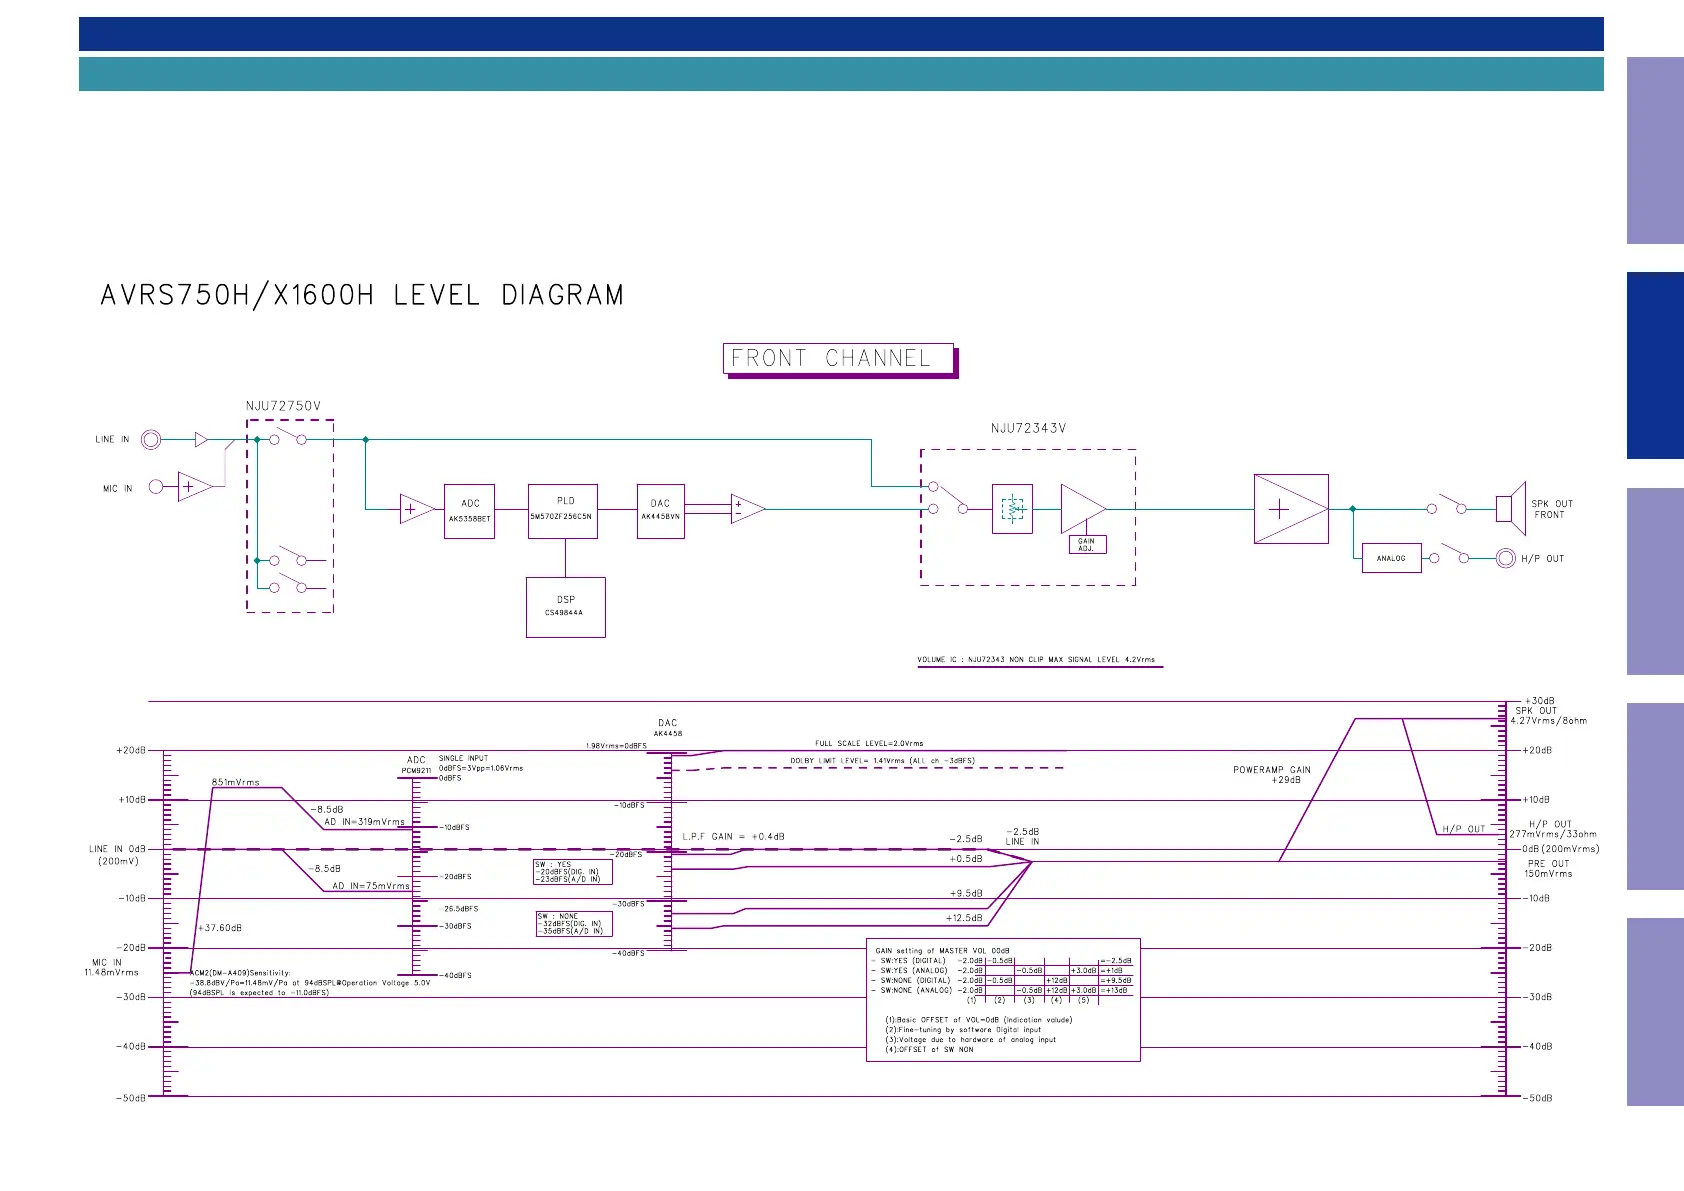1684x1191 pixels.
Task: Click the differential amplifier after the DAC
Action: 747,509
